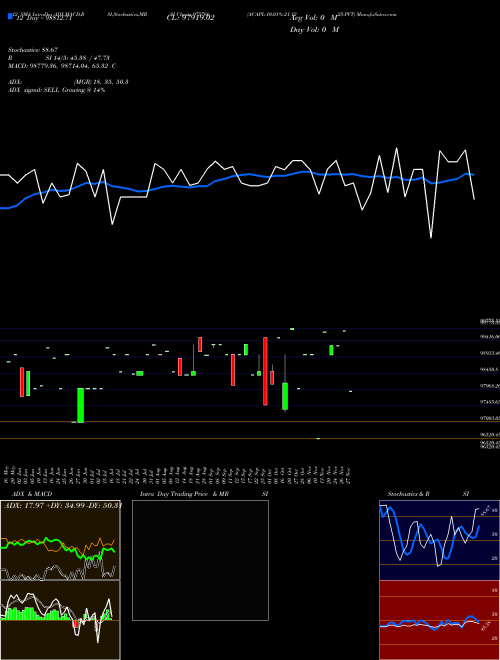This screenshot has height=660, width=500.
Task: Click the 'Day Vol: 0 M' label
Action: pos(314,30)
